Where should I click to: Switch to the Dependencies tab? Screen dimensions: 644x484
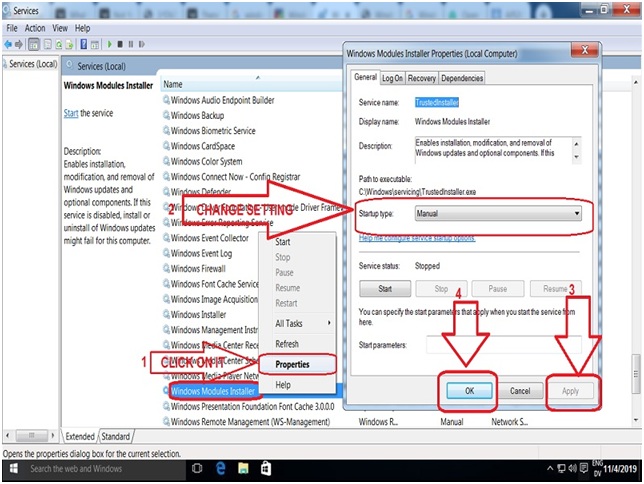462,78
